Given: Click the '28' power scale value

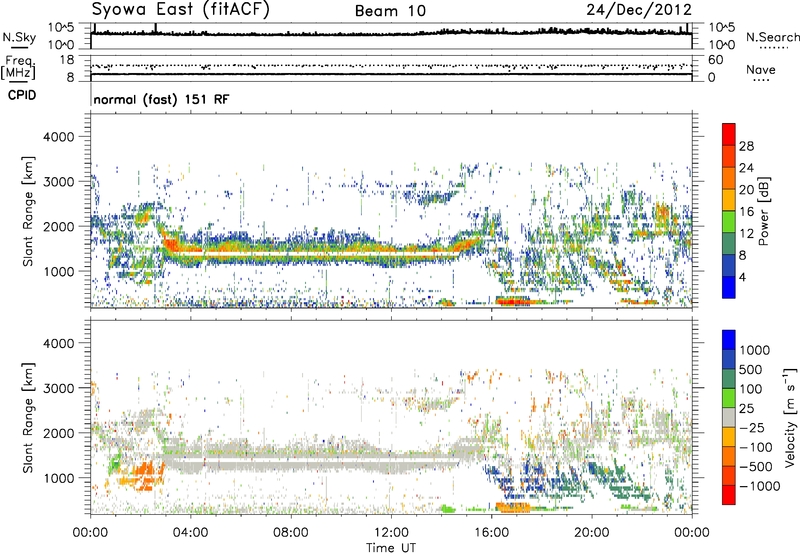Looking at the screenshot, I should click(x=746, y=146).
